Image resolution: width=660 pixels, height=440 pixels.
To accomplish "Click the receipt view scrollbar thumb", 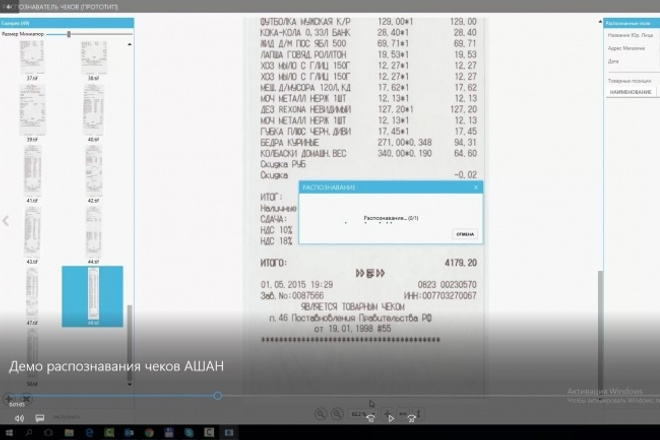I will tap(600, 333).
